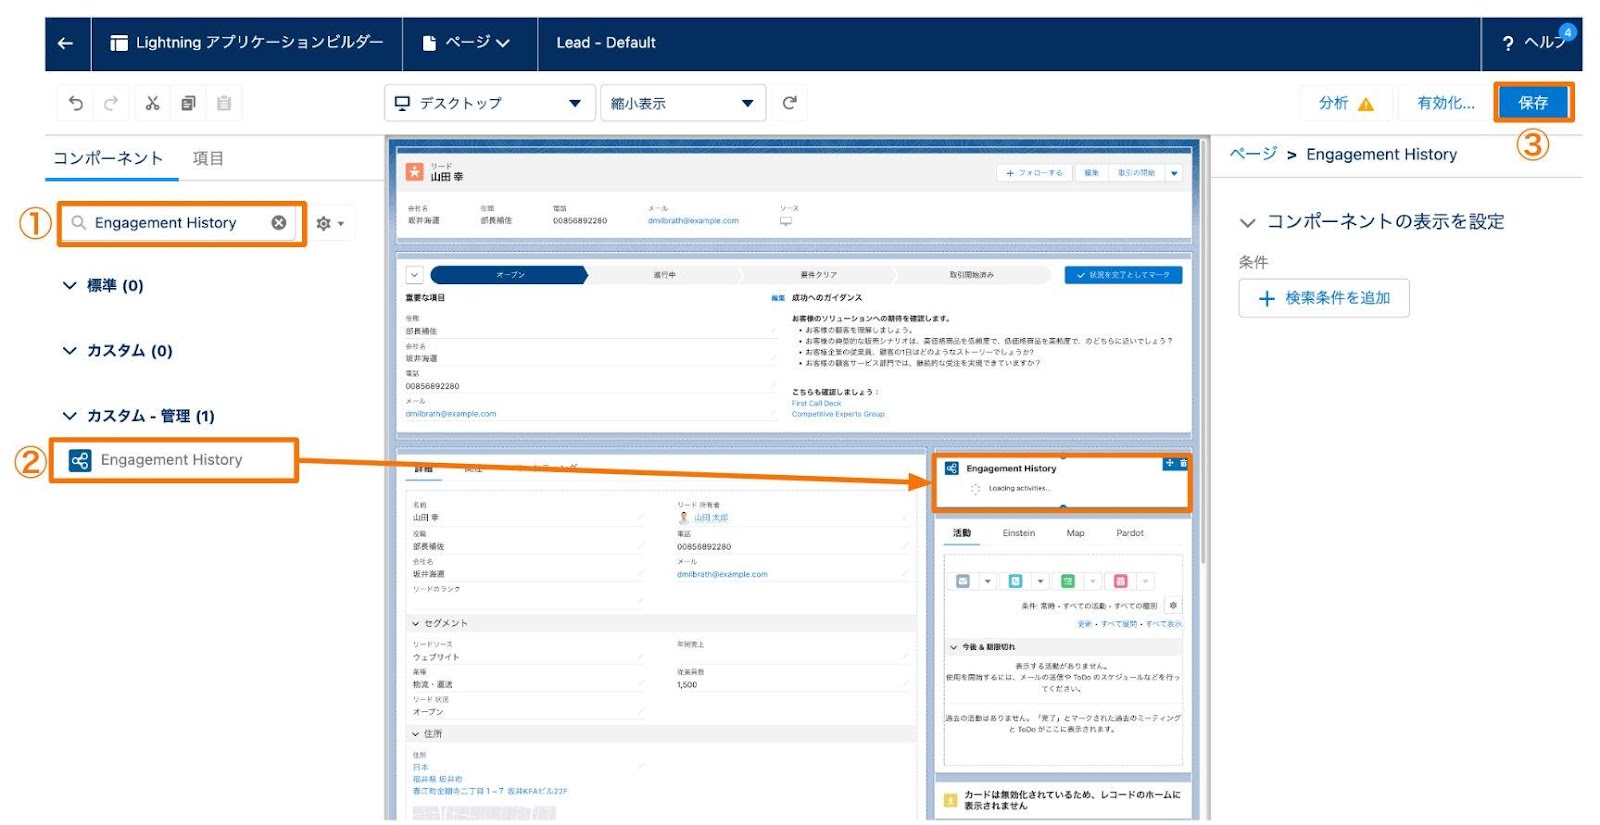This screenshot has width=1600, height=825.
Task: Open the First Call Deck link
Action: pos(816,404)
